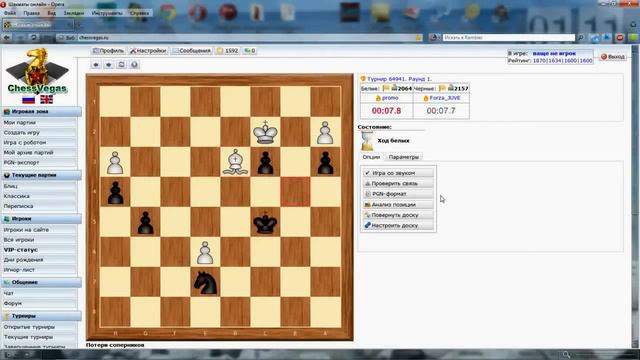Image resolution: width=640 pixels, height=360 pixels.
Task: Open 'Форум' in sidebar
Action: 13,303
